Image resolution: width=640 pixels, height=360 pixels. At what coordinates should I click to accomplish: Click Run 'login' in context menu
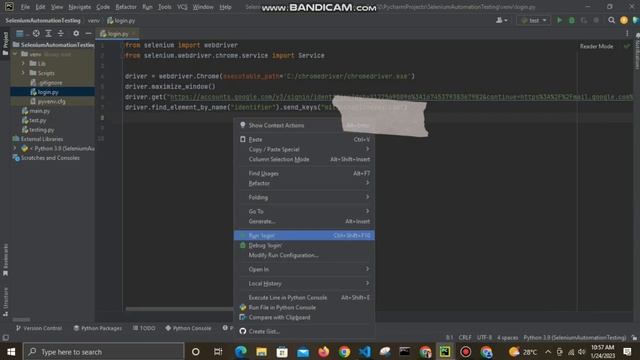[304, 235]
